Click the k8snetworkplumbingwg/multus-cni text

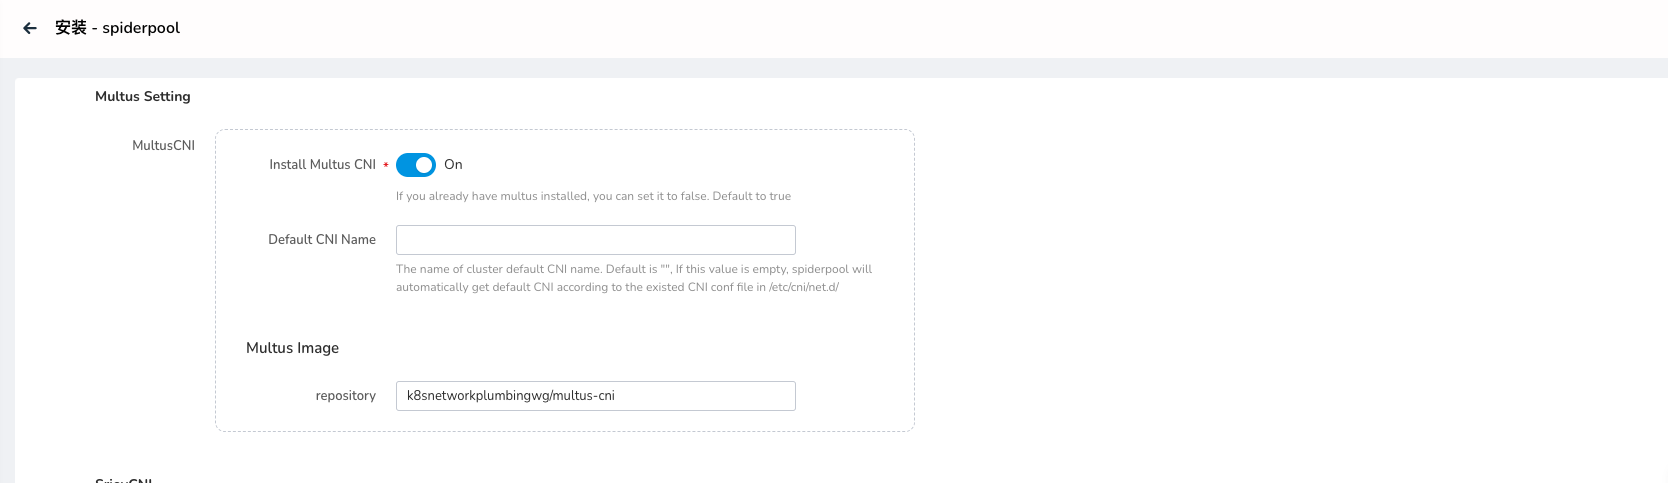(x=510, y=396)
